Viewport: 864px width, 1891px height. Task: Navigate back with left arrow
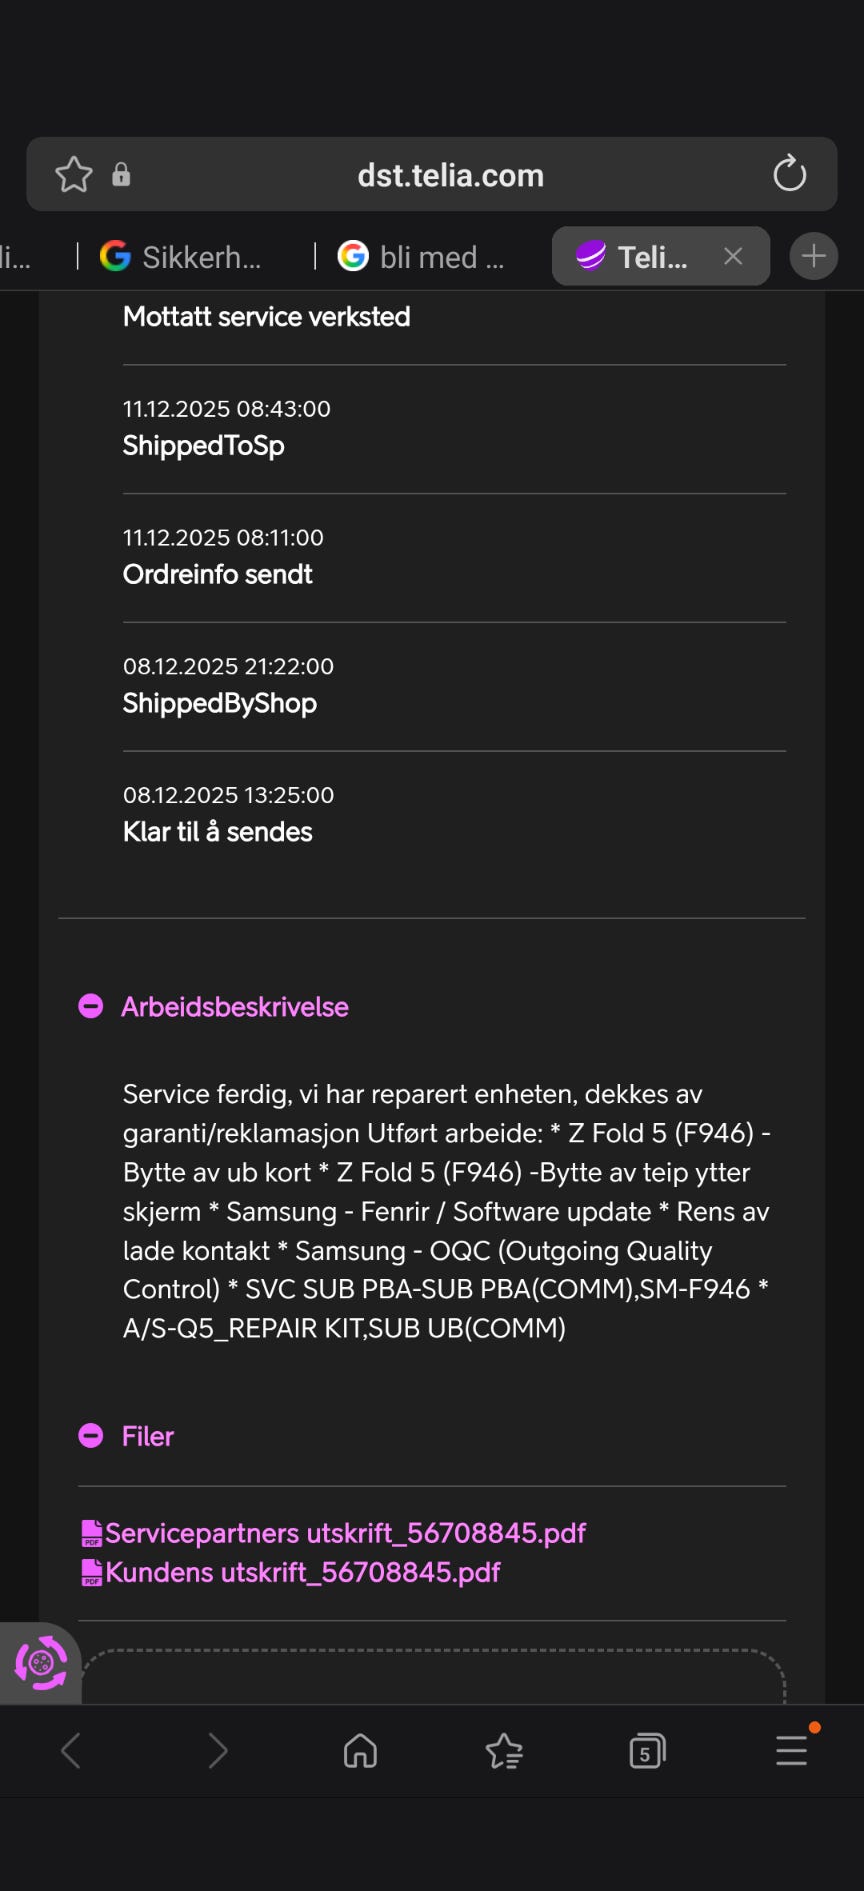click(71, 1750)
